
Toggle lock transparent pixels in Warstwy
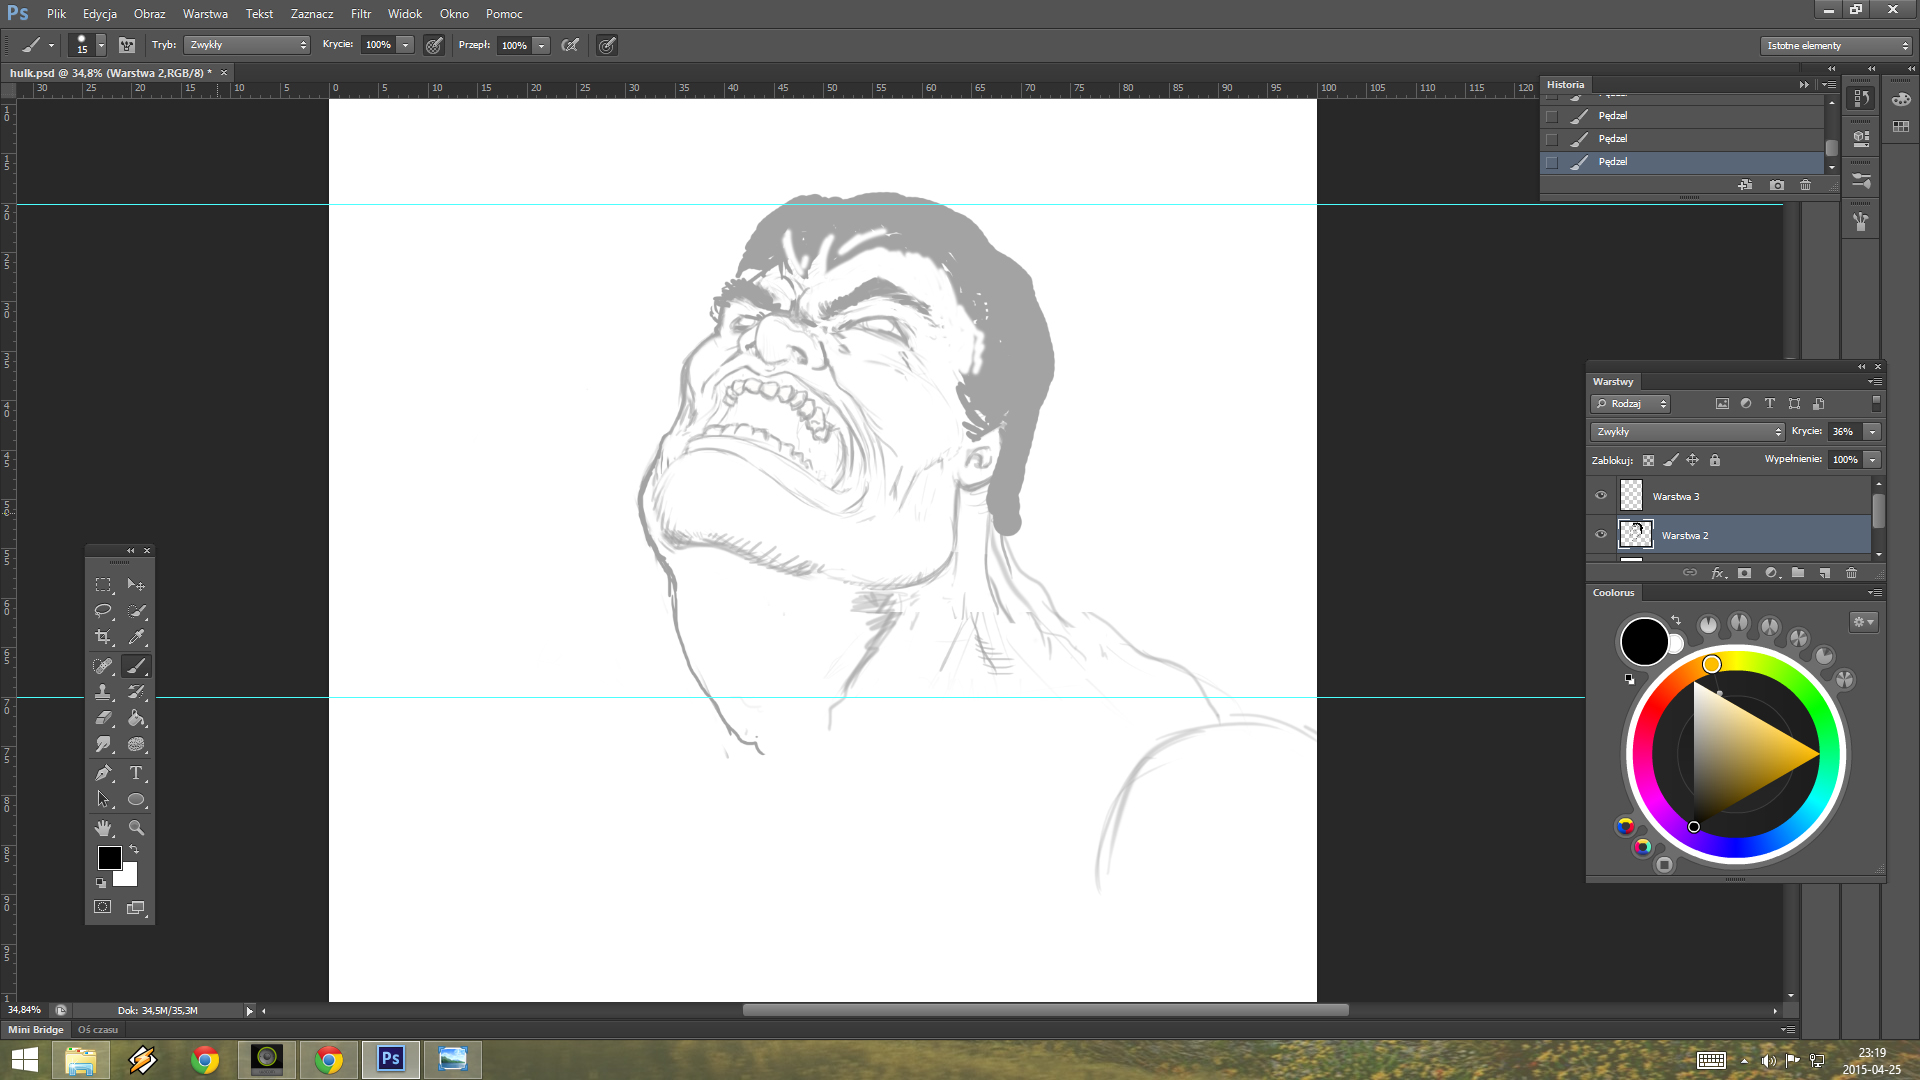pyautogui.click(x=1648, y=460)
